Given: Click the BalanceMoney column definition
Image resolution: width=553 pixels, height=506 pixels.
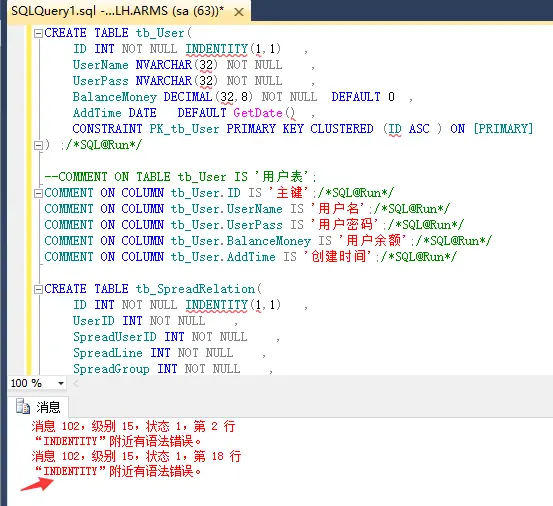Looking at the screenshot, I should click(115, 97).
